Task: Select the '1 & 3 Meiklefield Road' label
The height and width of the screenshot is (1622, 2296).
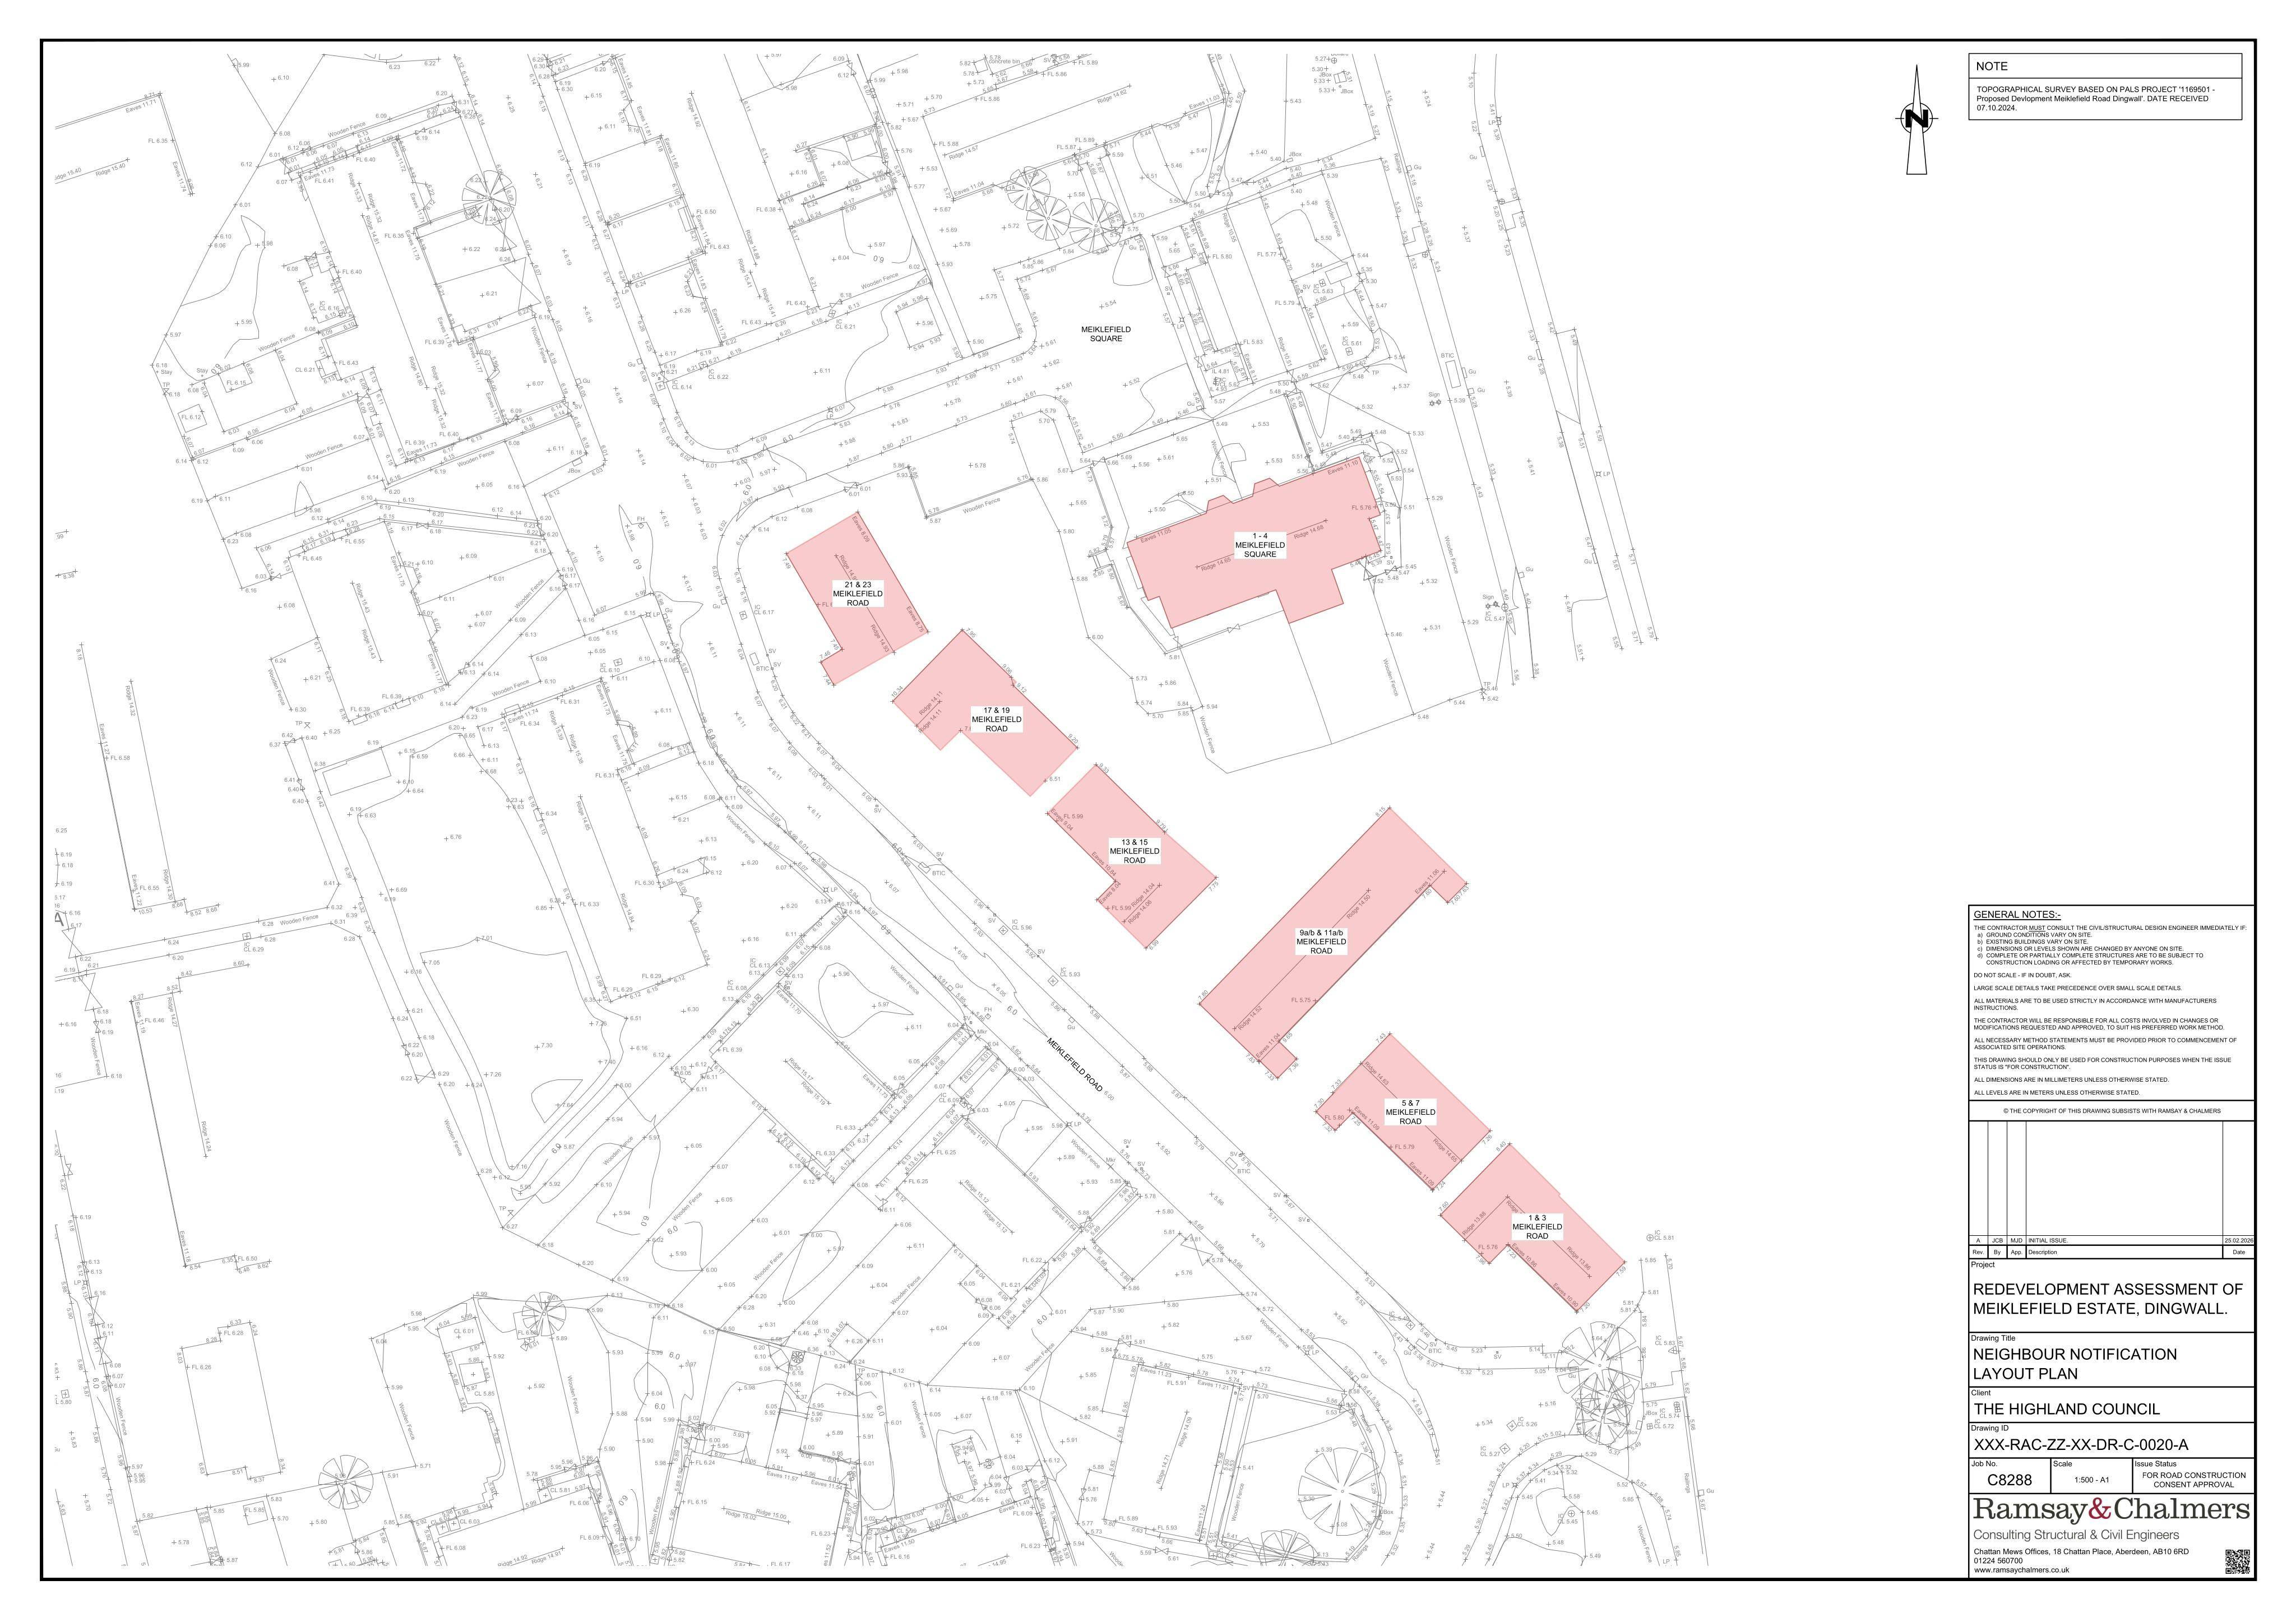Action: click(x=1537, y=1227)
